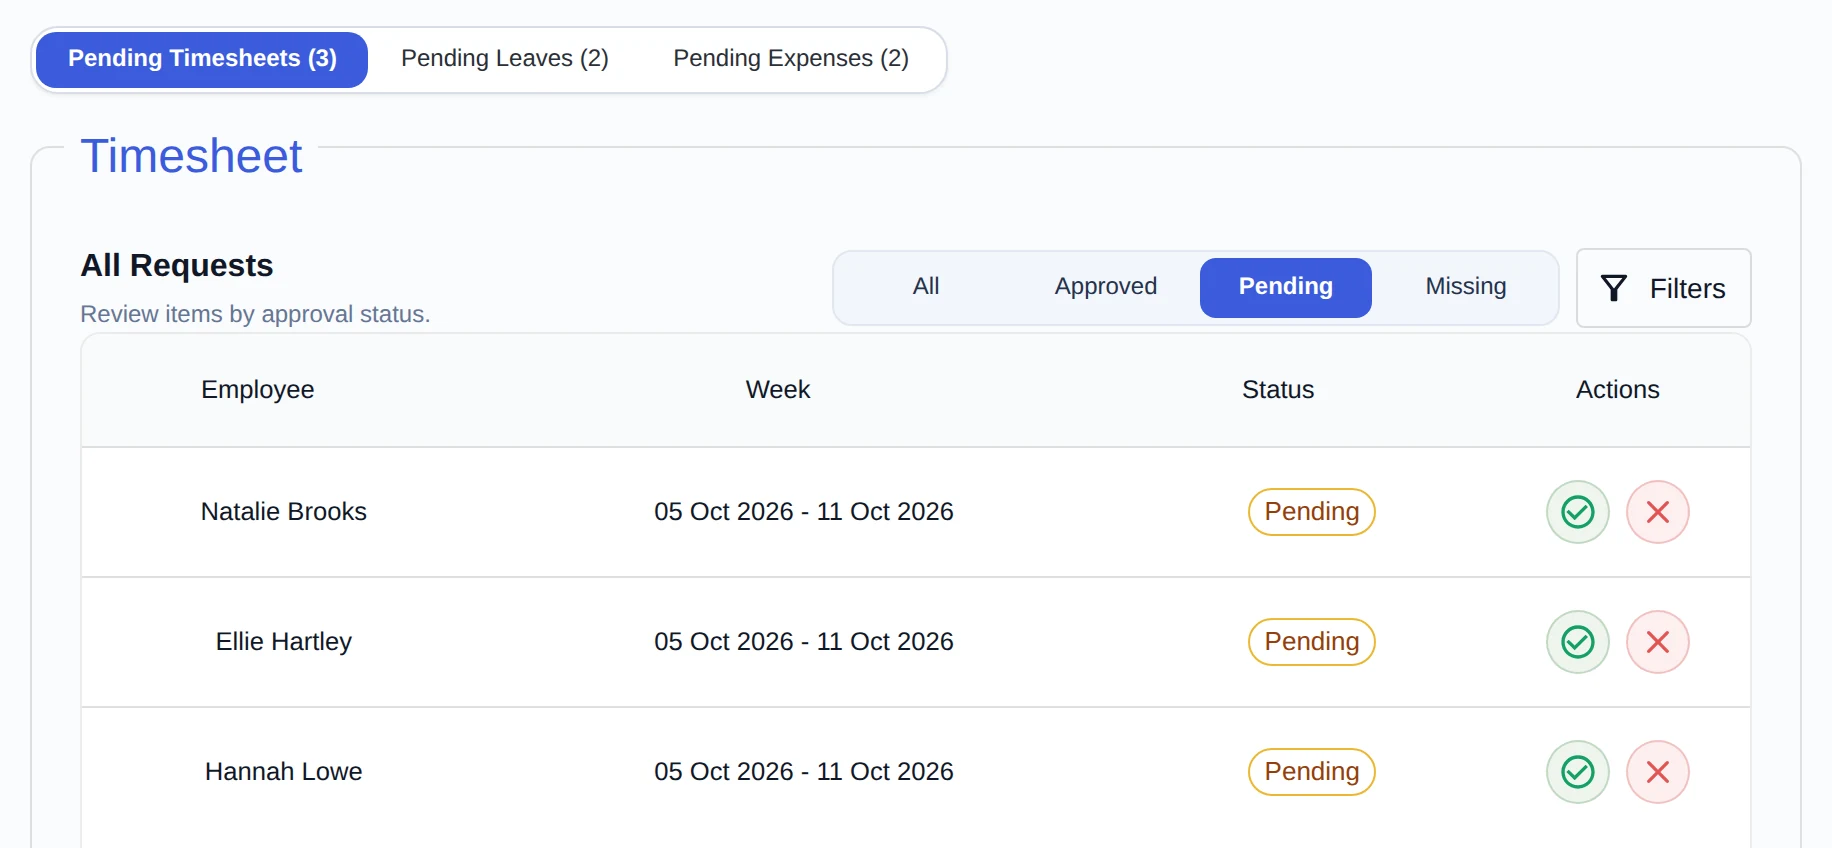The width and height of the screenshot is (1832, 848).
Task: Click the 'Review items by approval status.' text
Action: coord(255,314)
